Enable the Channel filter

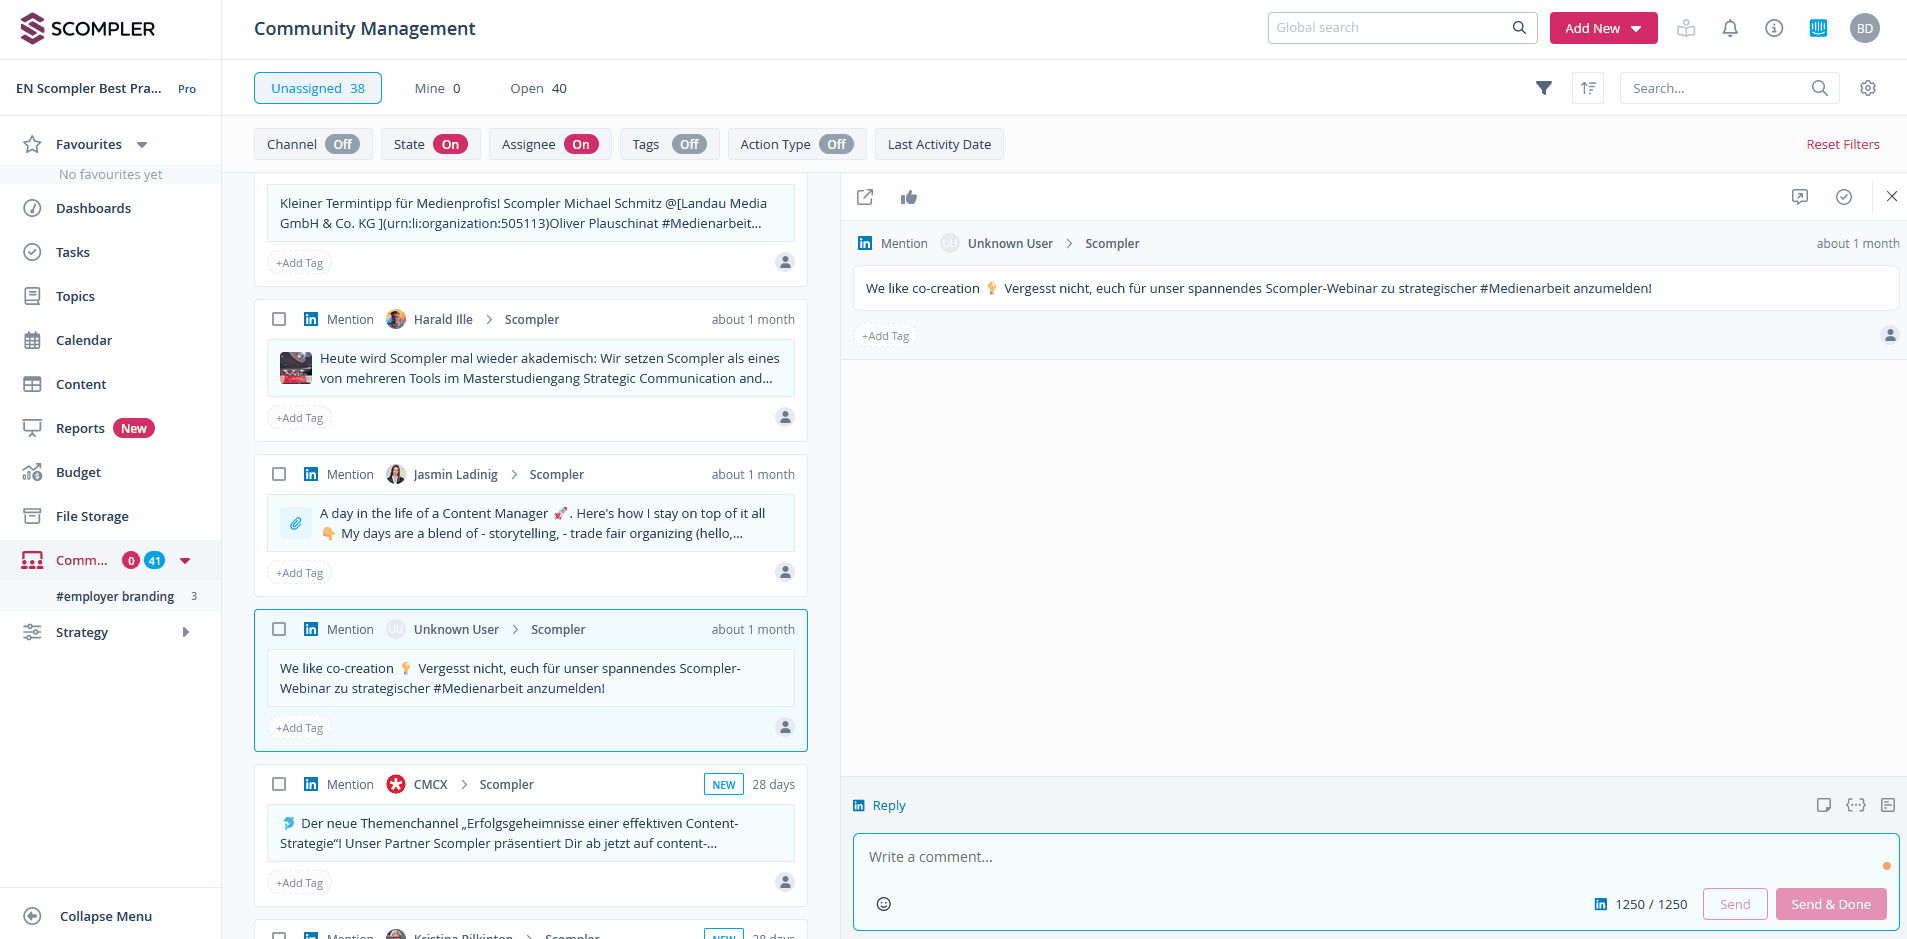pos(341,144)
